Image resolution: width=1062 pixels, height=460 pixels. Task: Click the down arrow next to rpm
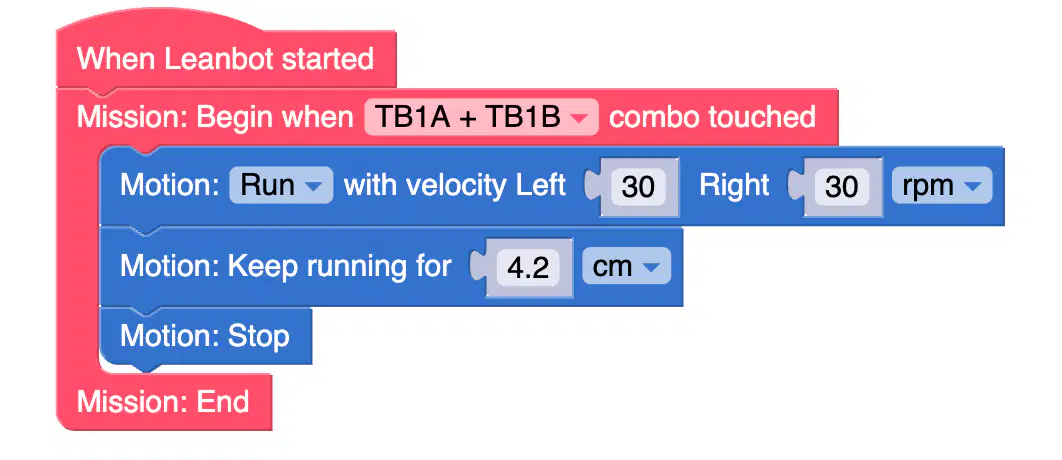[x=973, y=186]
